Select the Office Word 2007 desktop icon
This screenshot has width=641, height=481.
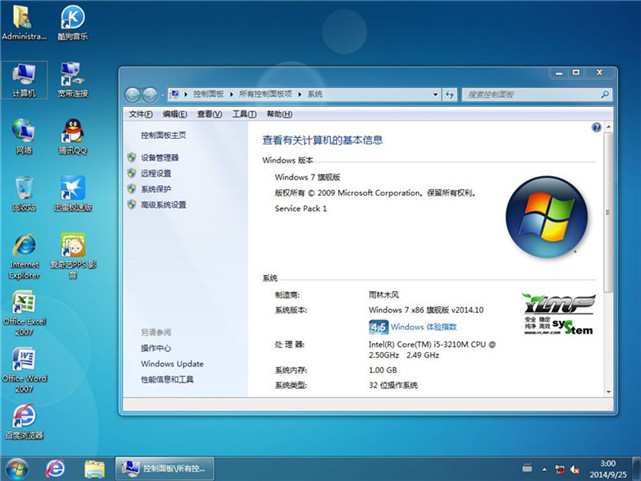(x=23, y=365)
